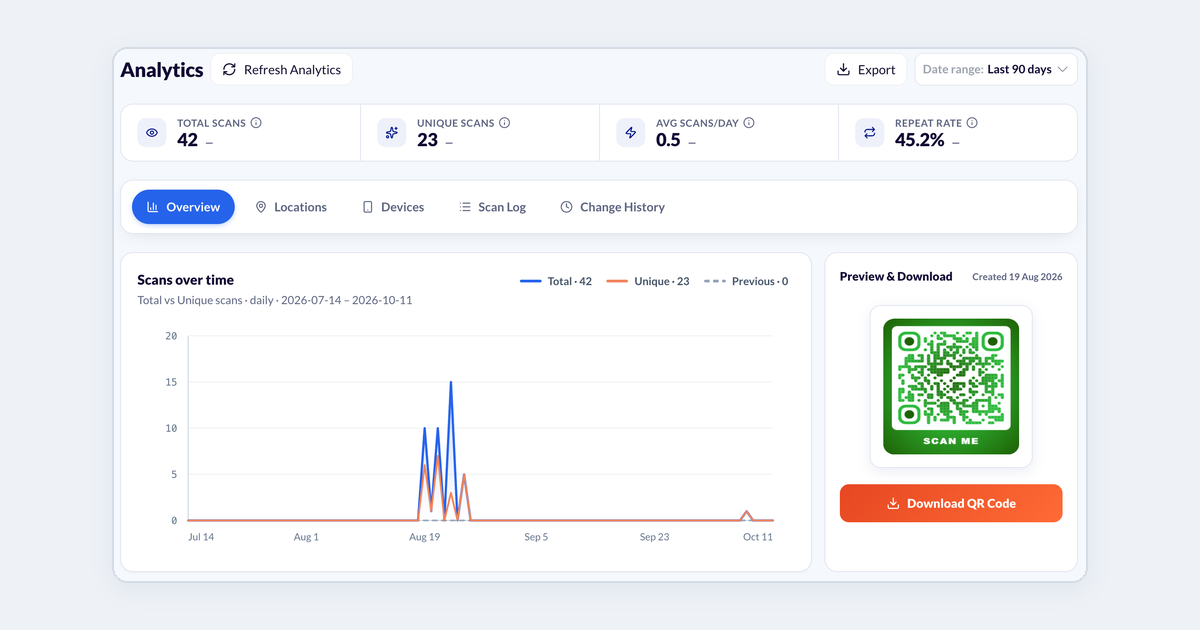Viewport: 1200px width, 630px height.
Task: Click the Aug 1 x-axis label
Action: pyautogui.click(x=306, y=537)
